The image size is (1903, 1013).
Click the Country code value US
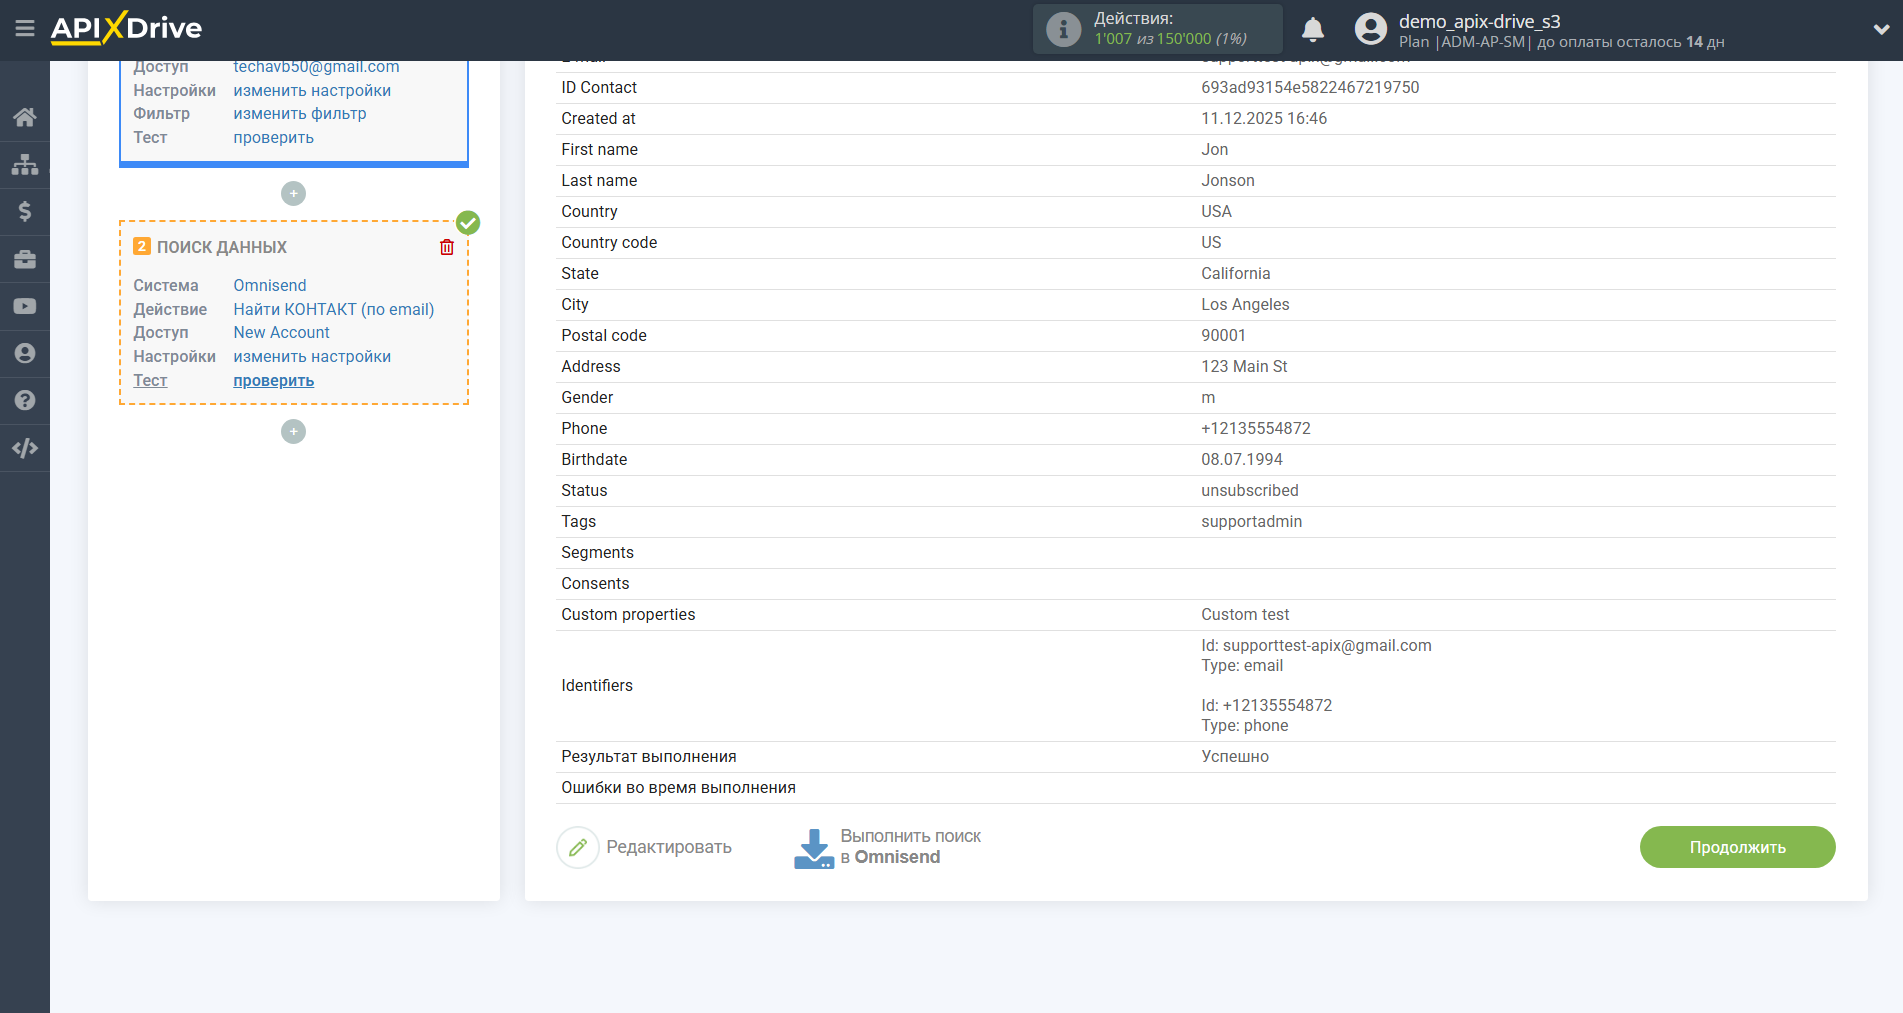tap(1211, 242)
